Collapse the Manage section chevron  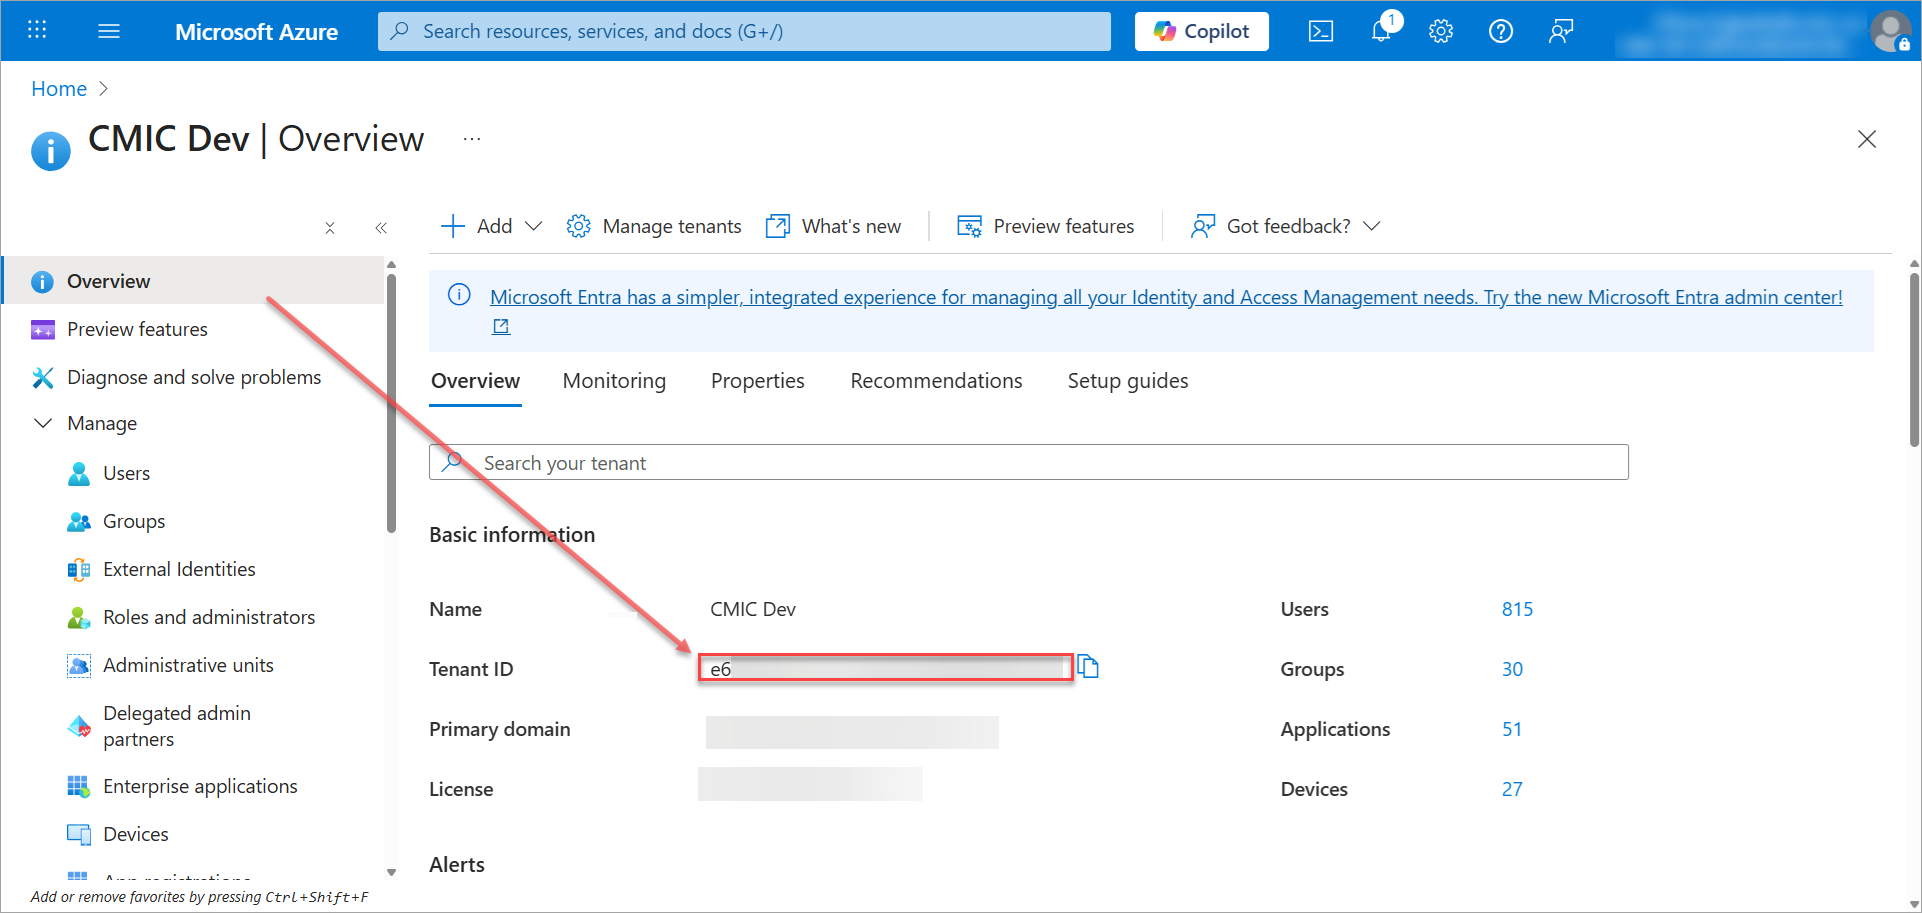pos(43,423)
